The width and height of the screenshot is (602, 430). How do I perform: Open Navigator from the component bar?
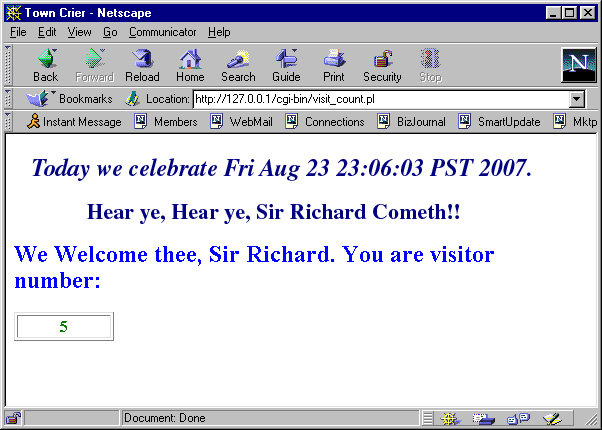(x=450, y=418)
